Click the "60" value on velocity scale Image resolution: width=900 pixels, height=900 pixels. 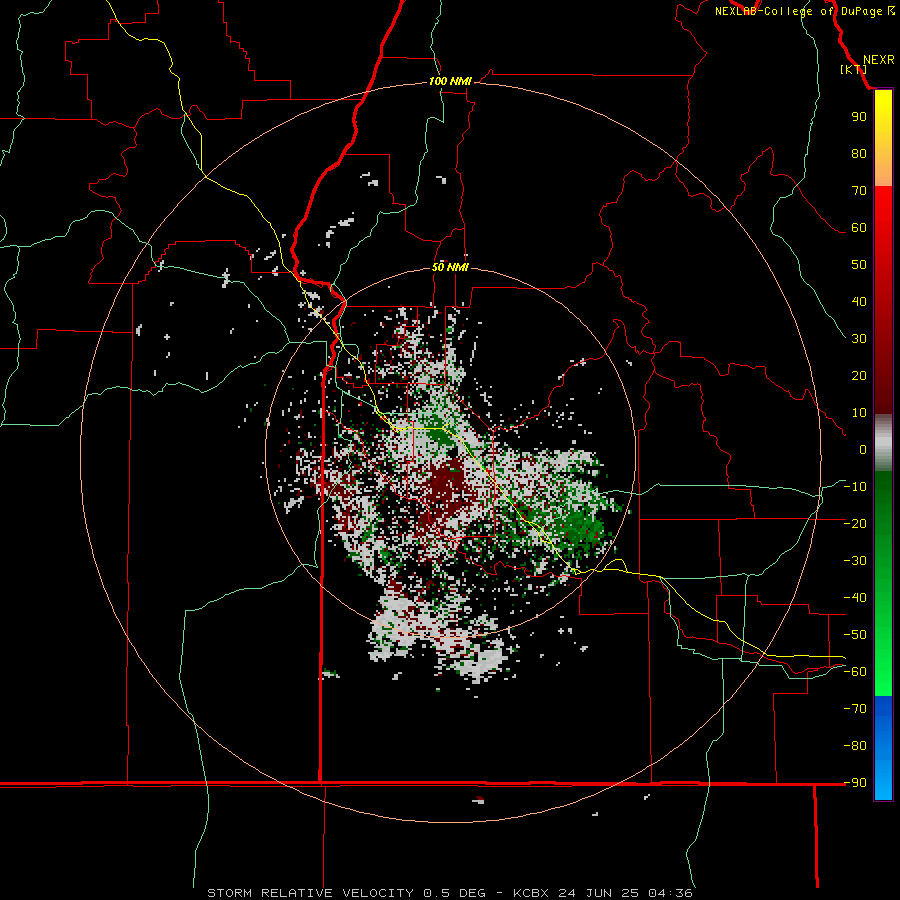tap(859, 228)
